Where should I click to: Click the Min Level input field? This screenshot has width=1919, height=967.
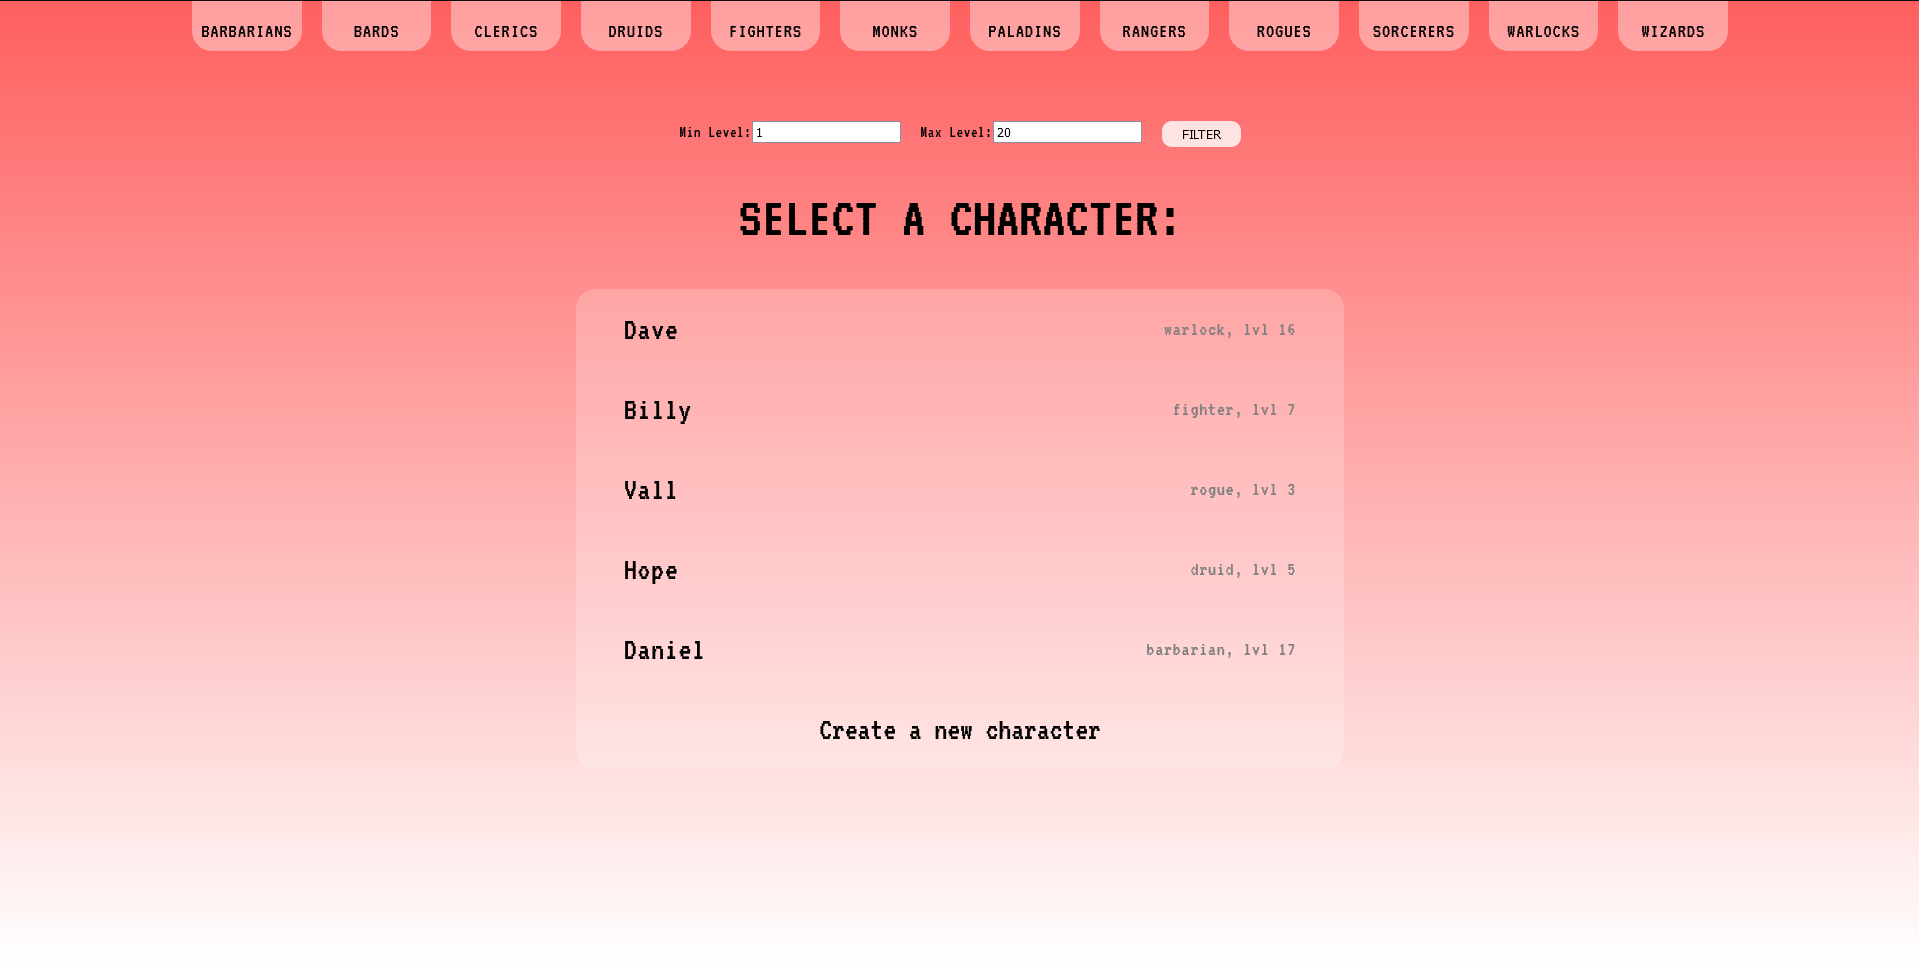tap(825, 131)
